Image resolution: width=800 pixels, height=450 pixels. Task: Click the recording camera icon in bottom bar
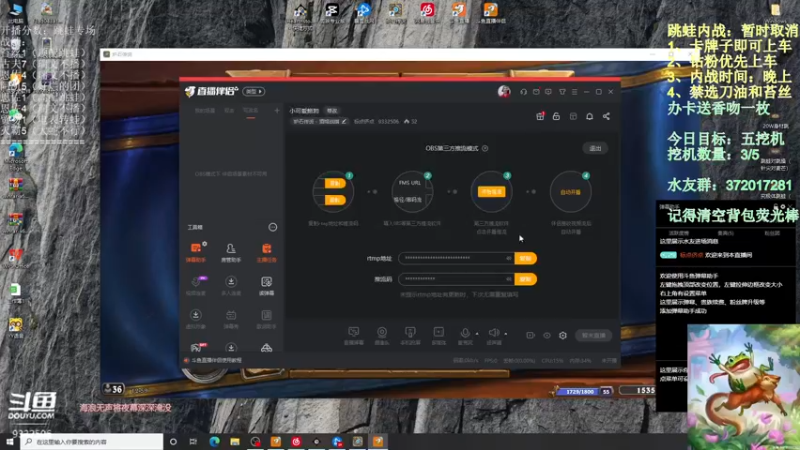(531, 335)
